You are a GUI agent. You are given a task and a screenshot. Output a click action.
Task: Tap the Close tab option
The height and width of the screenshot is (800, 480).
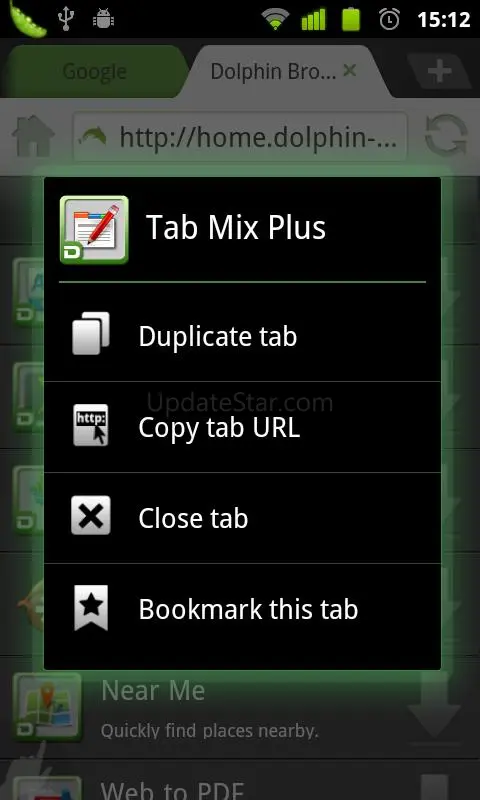(x=242, y=518)
